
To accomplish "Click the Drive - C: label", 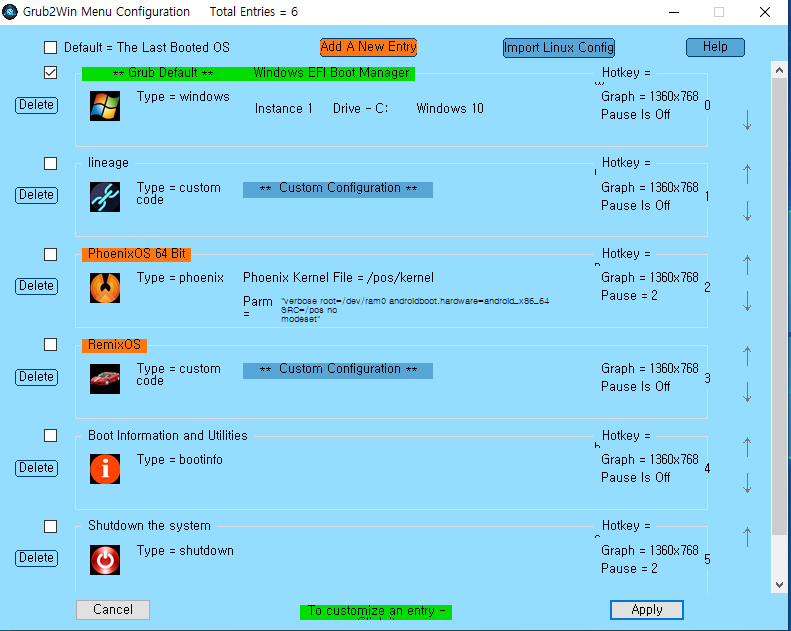I will coord(360,108).
